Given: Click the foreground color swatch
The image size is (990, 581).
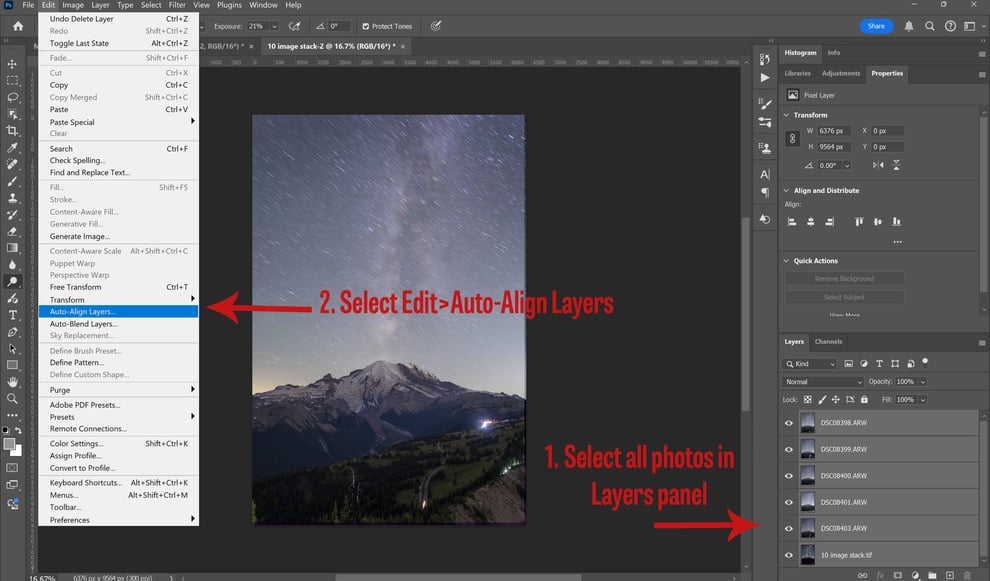Looking at the screenshot, I should click(x=9, y=444).
